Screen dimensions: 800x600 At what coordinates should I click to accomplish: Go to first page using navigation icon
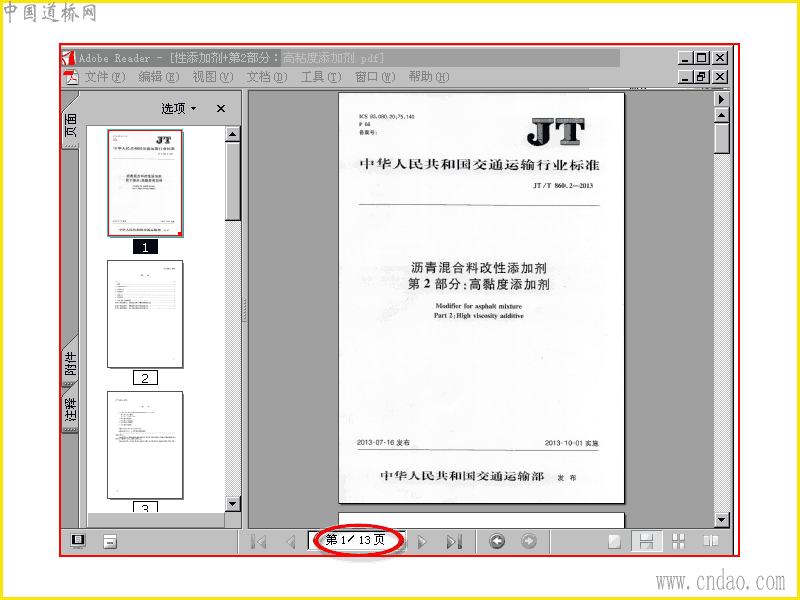259,541
